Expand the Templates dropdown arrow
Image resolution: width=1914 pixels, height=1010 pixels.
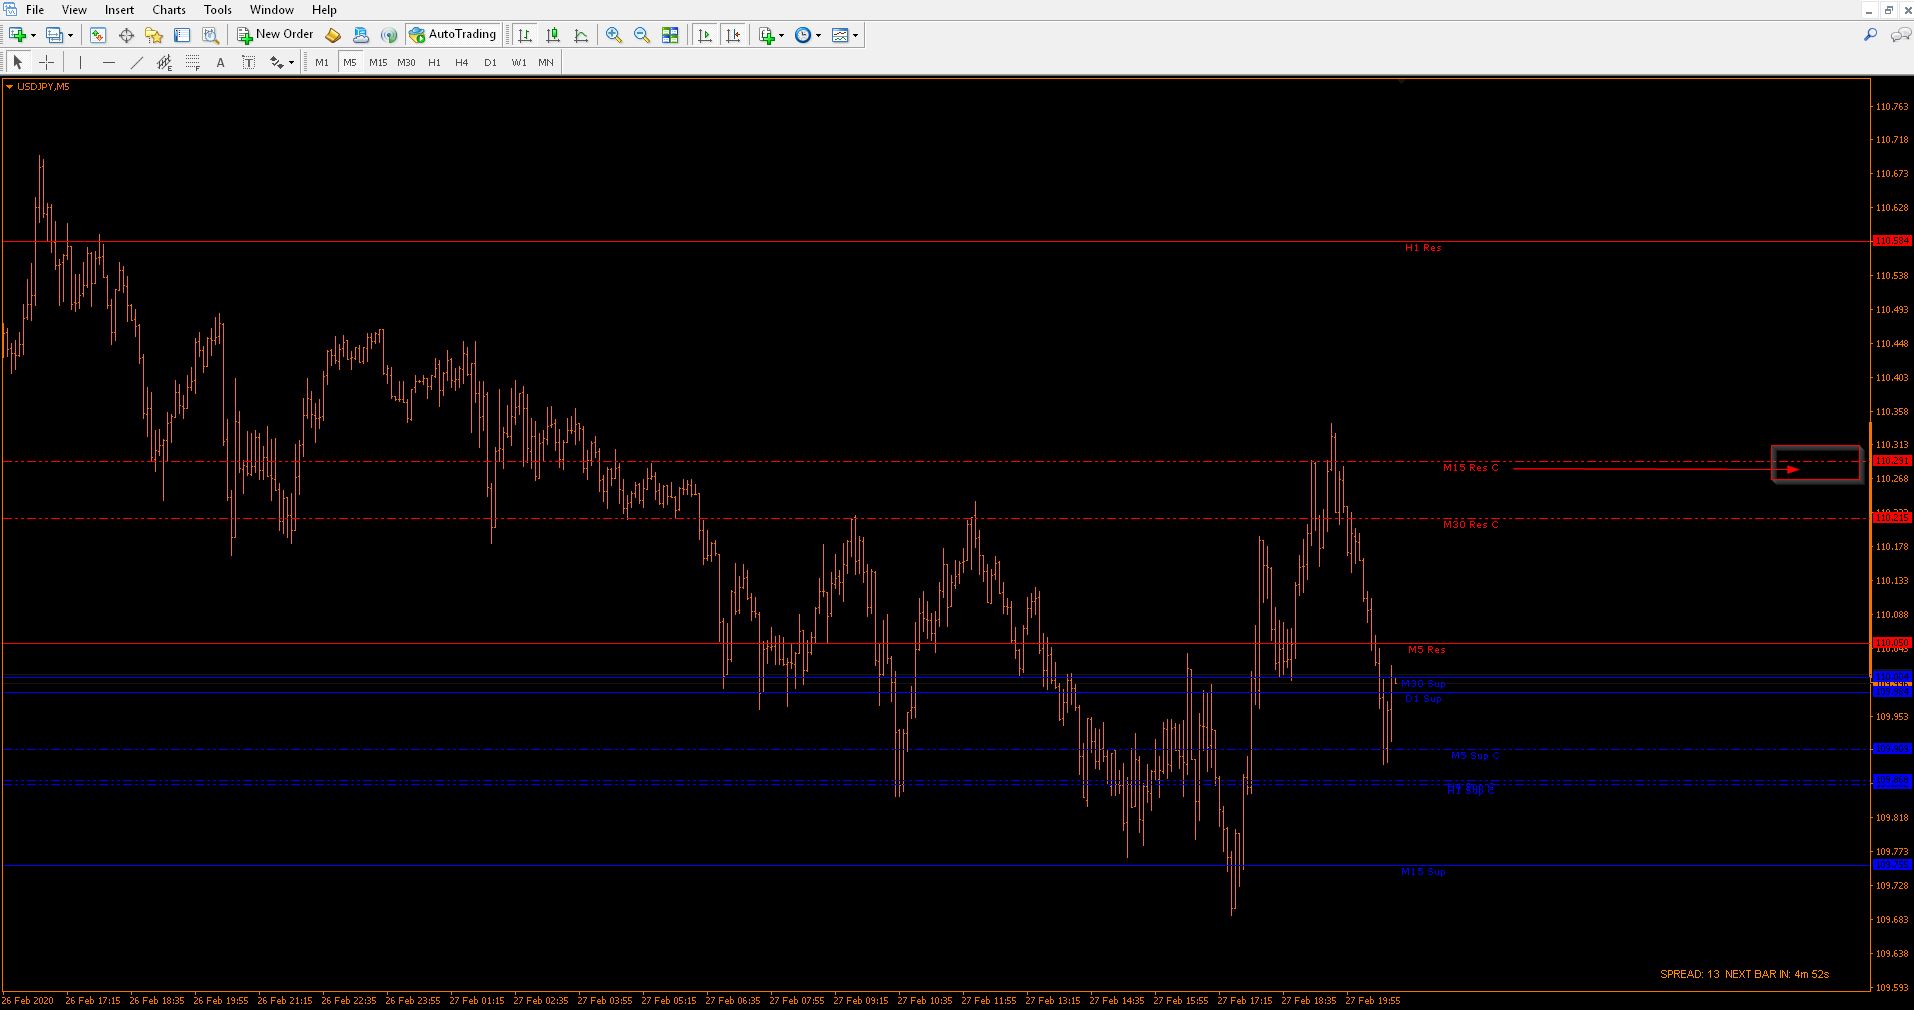[x=855, y=35]
